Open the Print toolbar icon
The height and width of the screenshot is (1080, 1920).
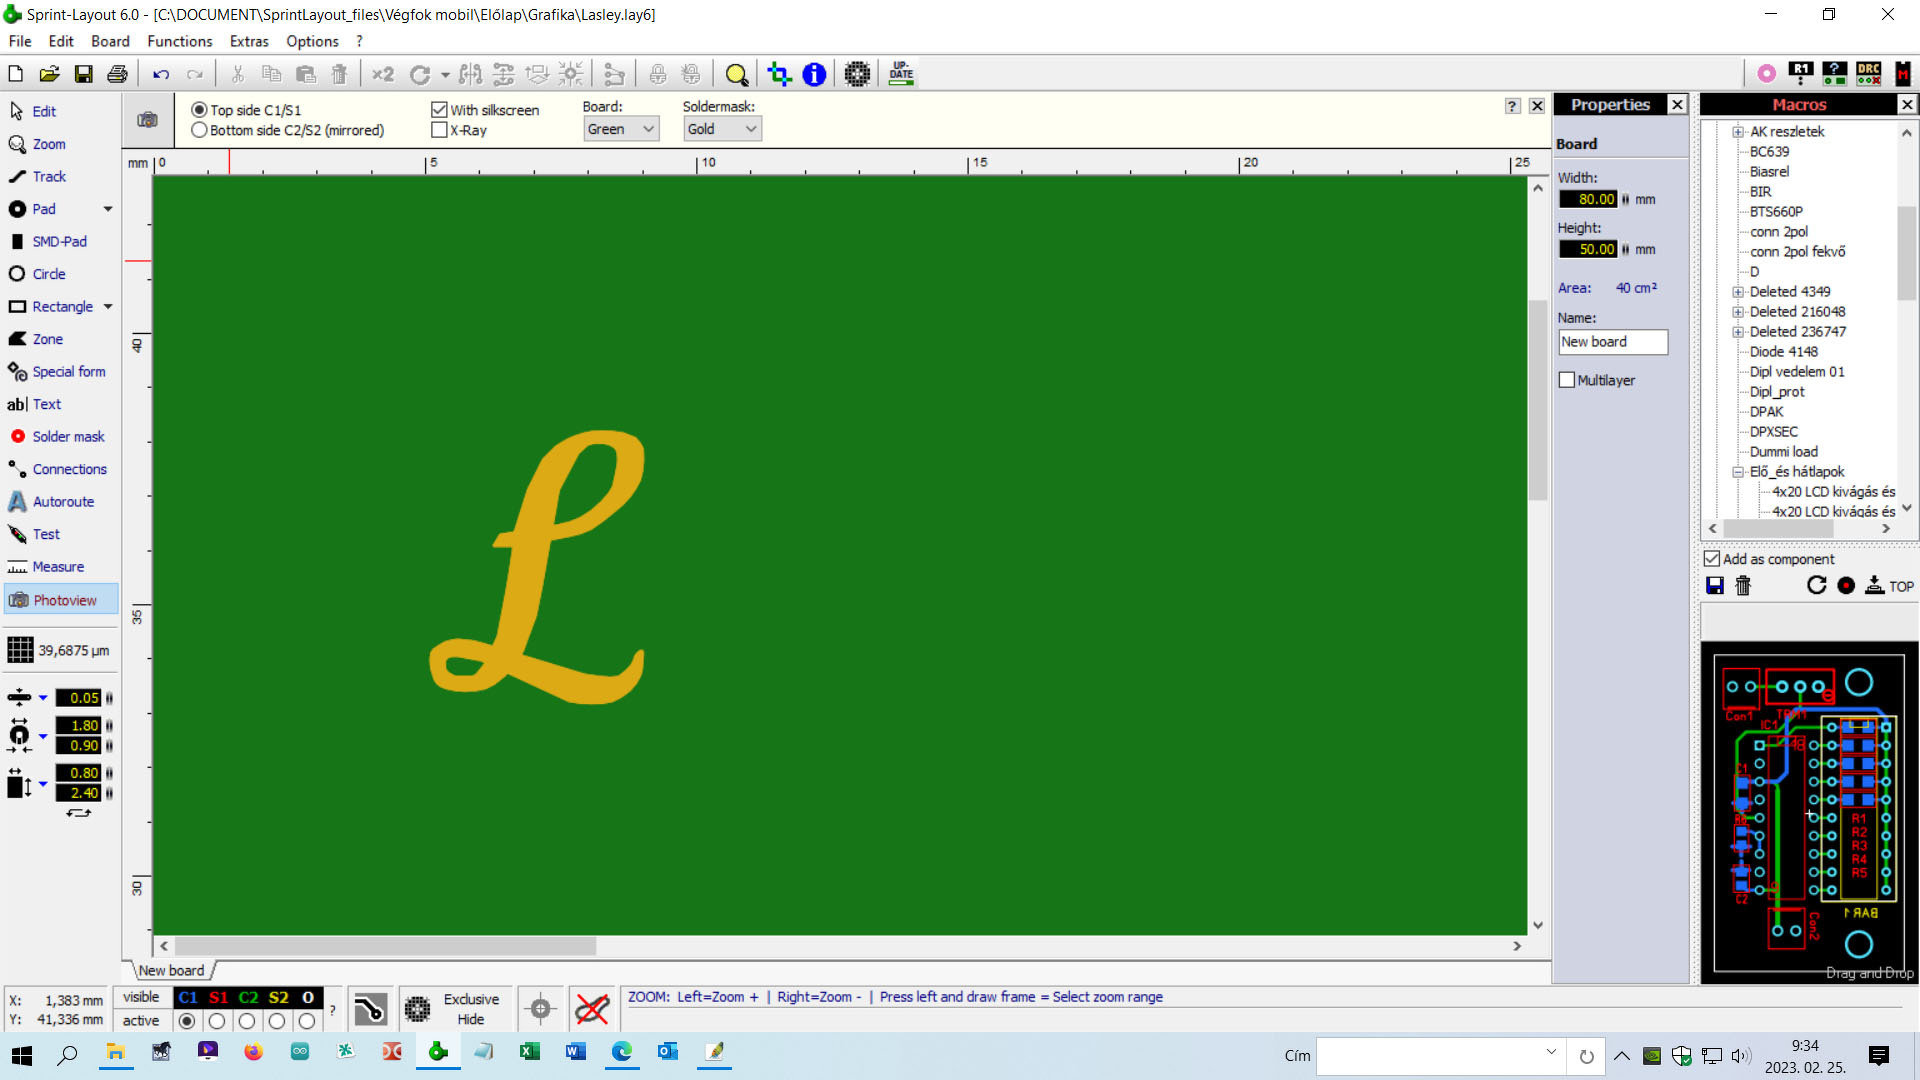pos(117,74)
